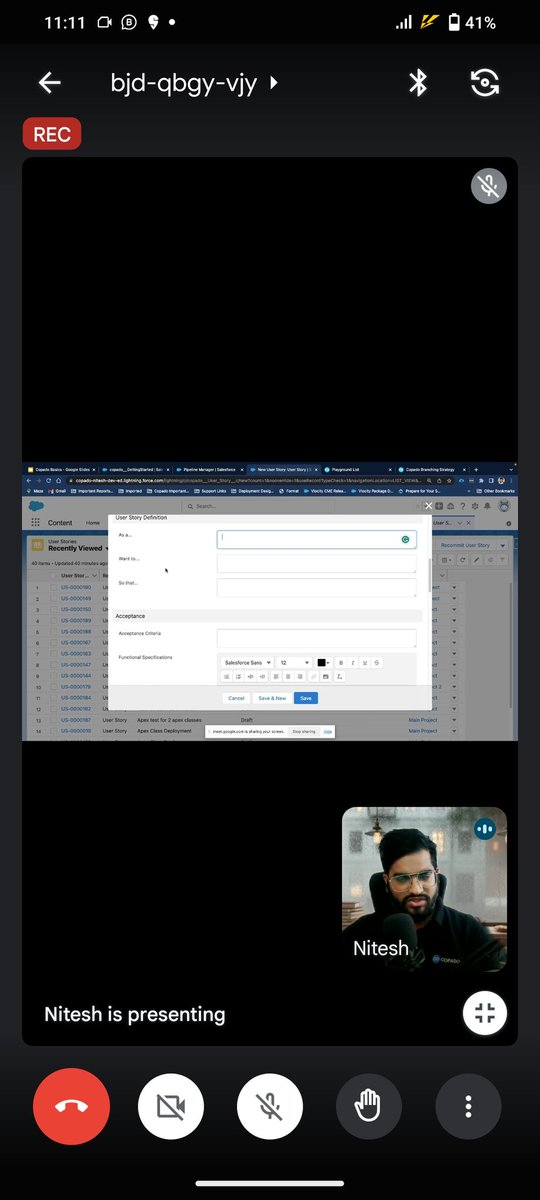Viewport: 540px width, 1200px height.
Task: Hang up with the red call button
Action: coord(72,1106)
